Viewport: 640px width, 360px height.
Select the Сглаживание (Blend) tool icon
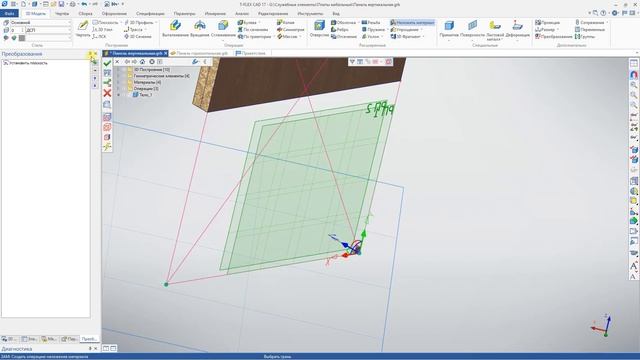tap(223, 25)
